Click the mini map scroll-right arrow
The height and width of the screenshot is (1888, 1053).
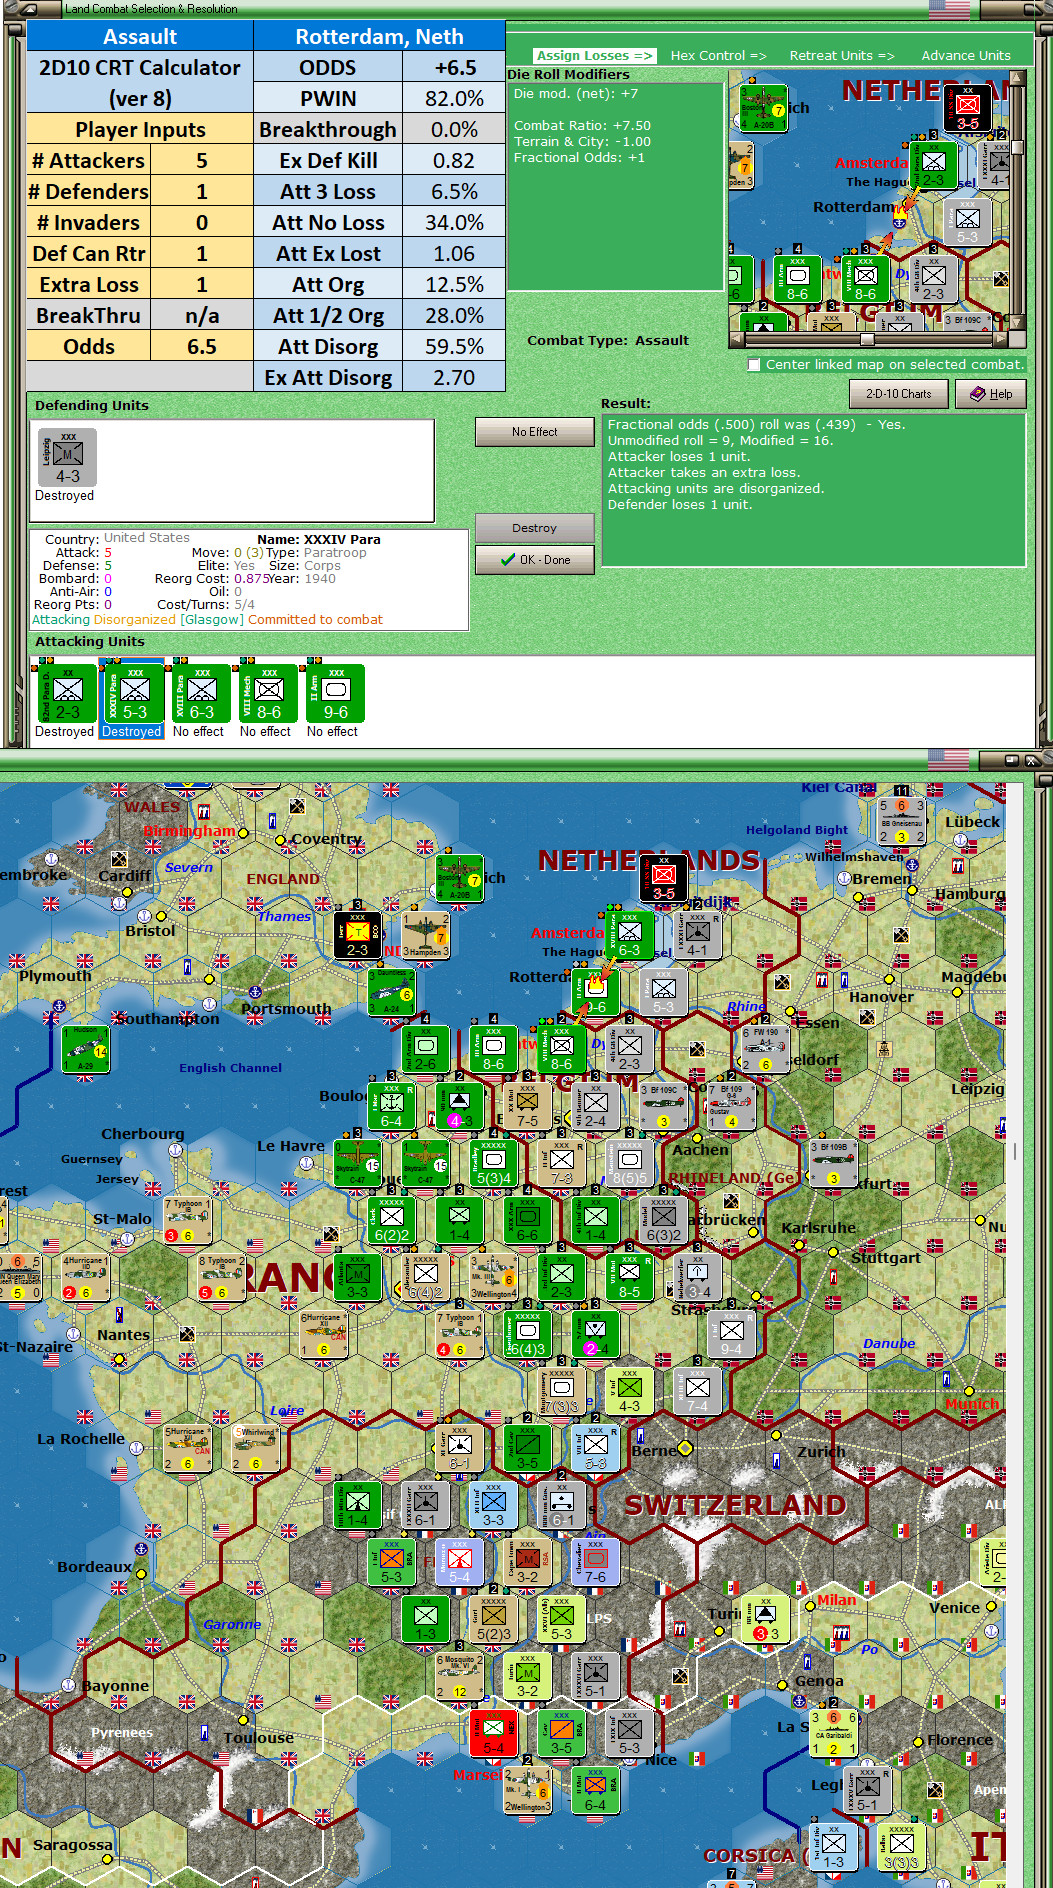(1002, 339)
